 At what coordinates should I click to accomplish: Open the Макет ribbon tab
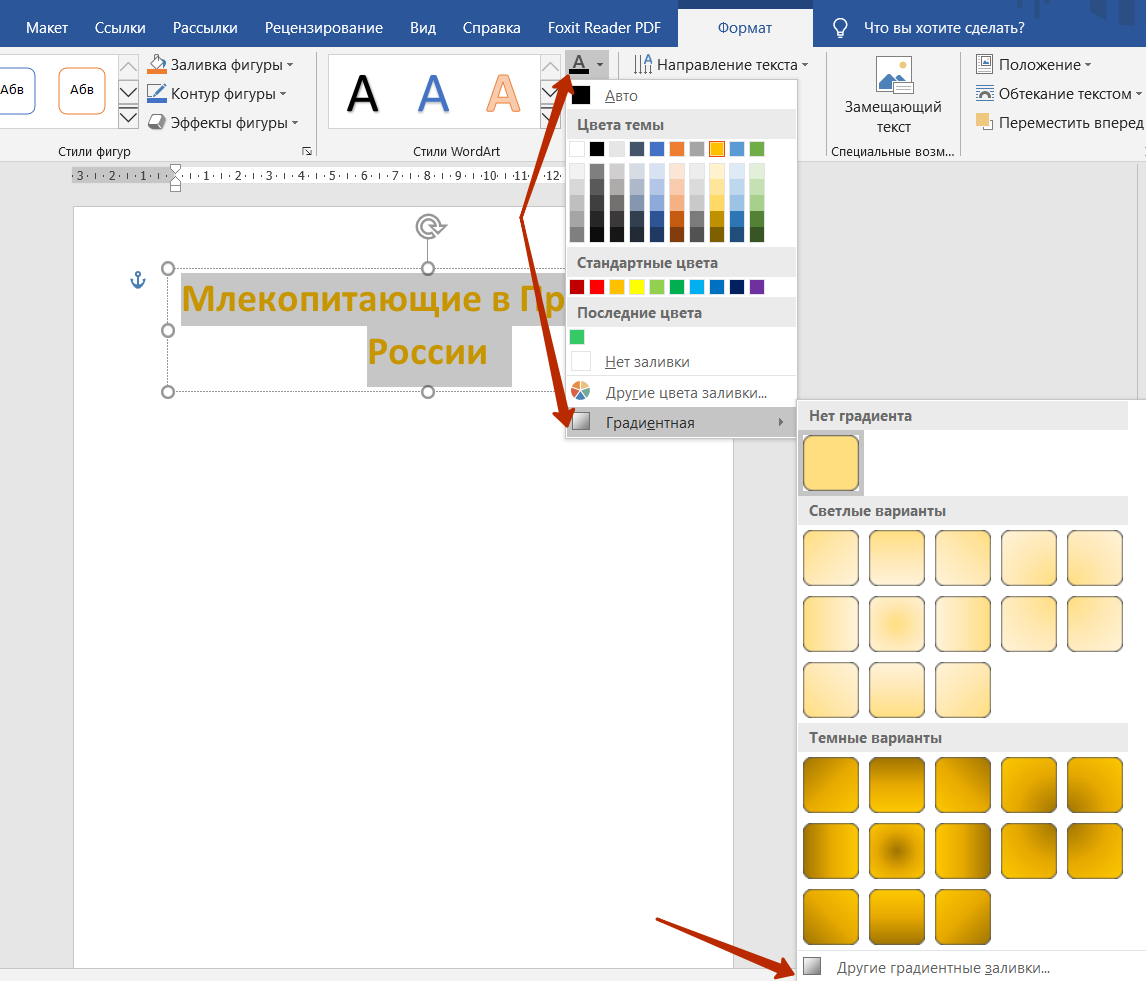click(47, 28)
